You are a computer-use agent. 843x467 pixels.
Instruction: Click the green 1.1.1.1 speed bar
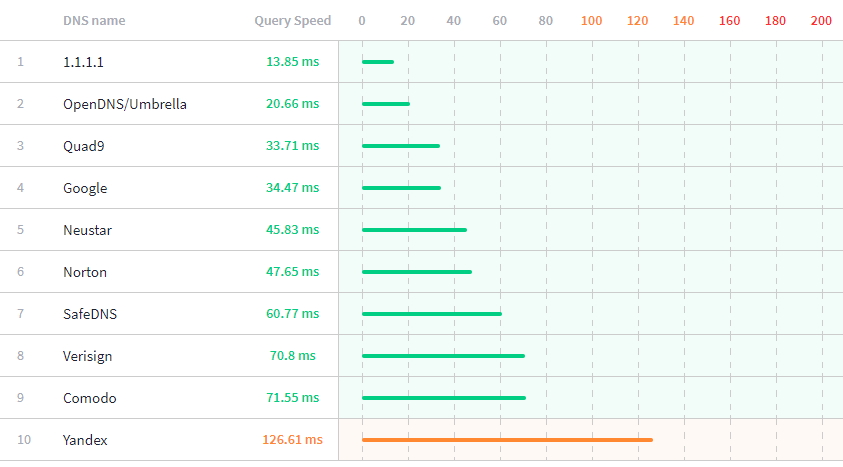pos(378,62)
